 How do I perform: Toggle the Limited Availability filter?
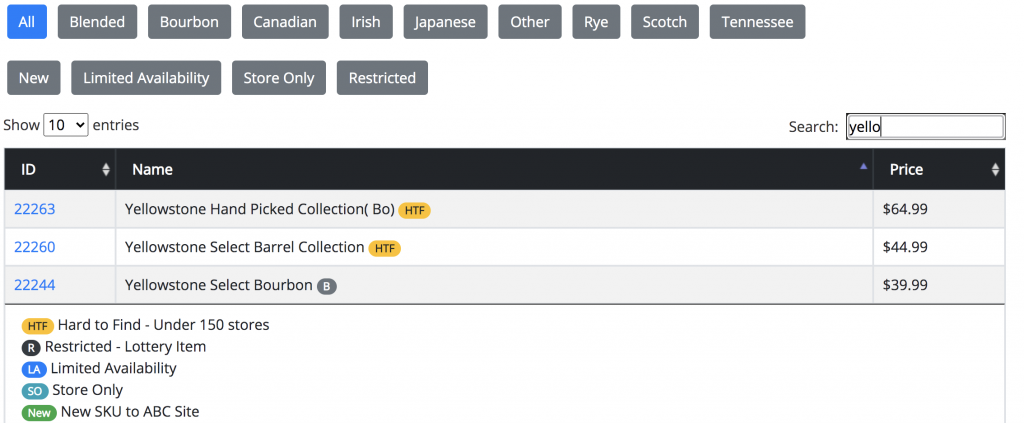click(x=146, y=78)
